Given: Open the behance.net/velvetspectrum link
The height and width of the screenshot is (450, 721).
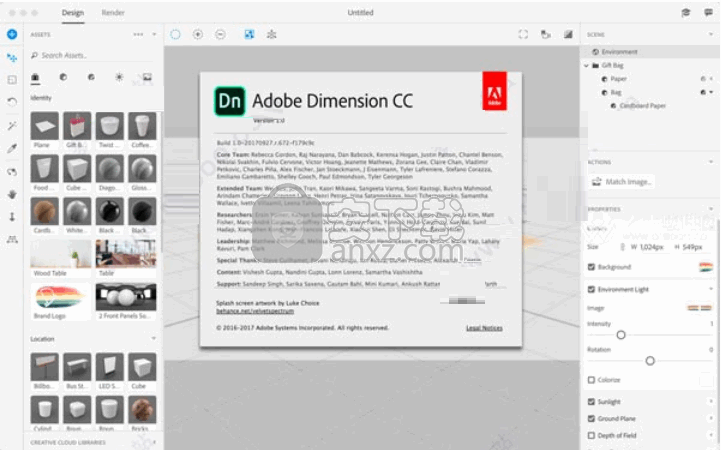Looking at the screenshot, I should coord(255,311).
